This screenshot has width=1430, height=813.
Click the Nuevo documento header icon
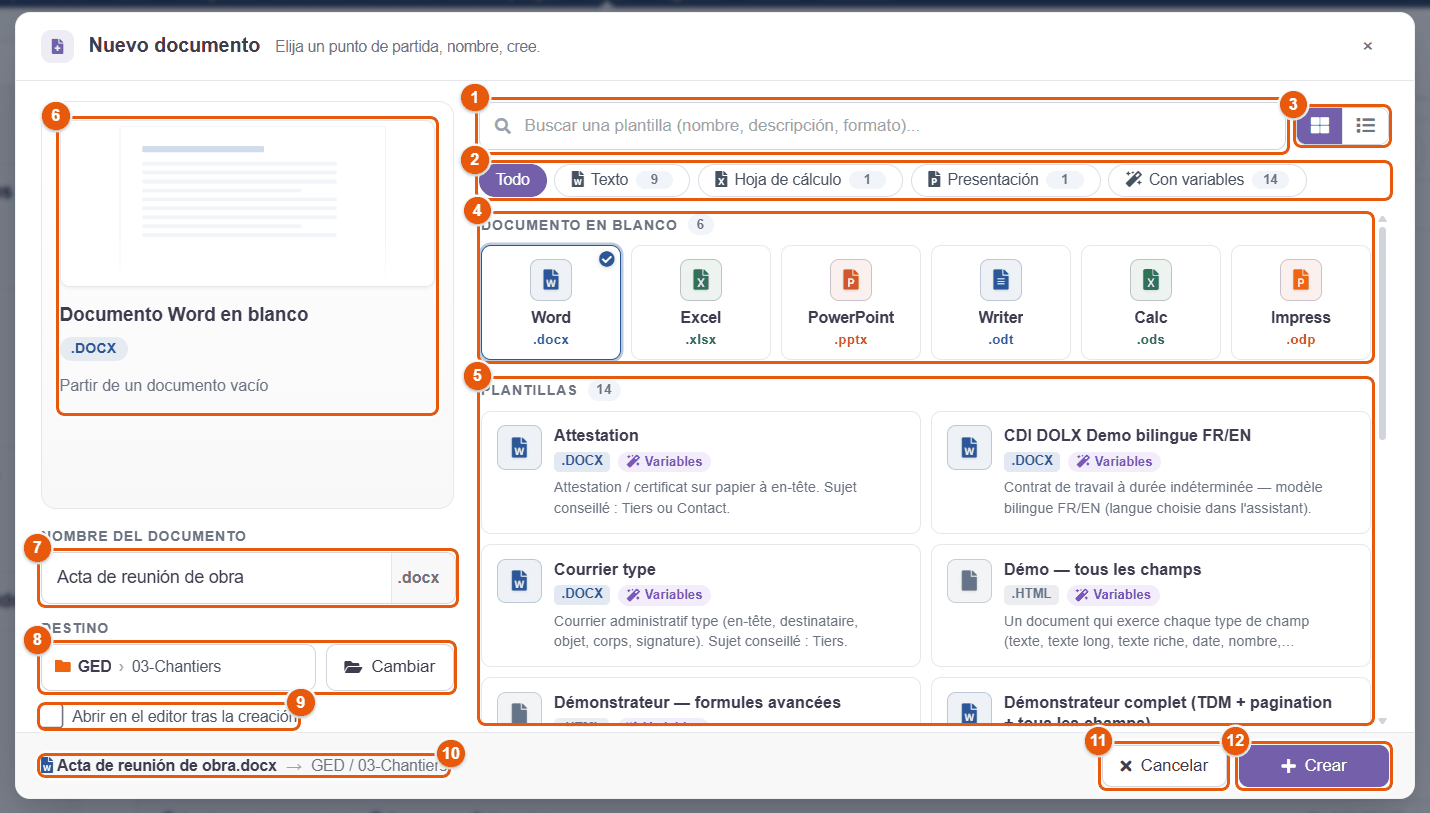(57, 46)
